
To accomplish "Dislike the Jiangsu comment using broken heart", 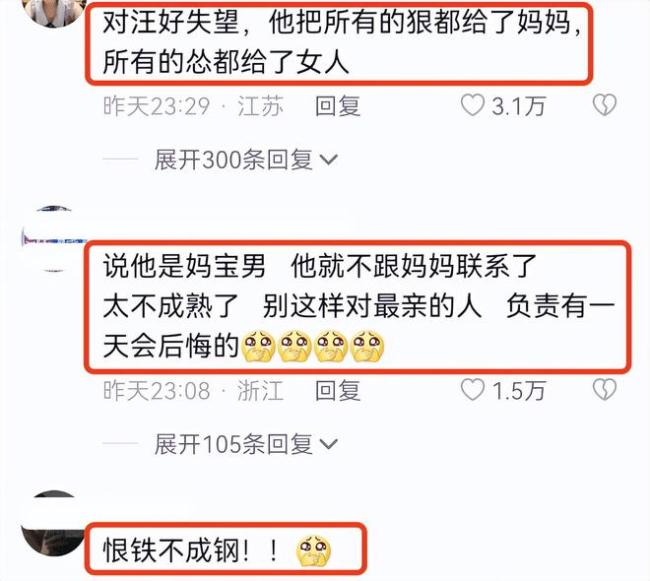I will click(604, 105).
